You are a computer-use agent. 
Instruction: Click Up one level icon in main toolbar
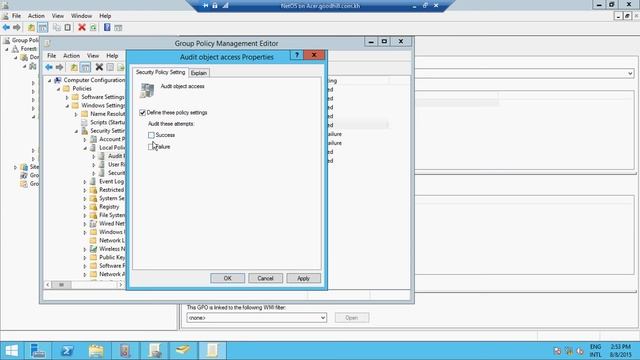pyautogui.click(x=31, y=27)
